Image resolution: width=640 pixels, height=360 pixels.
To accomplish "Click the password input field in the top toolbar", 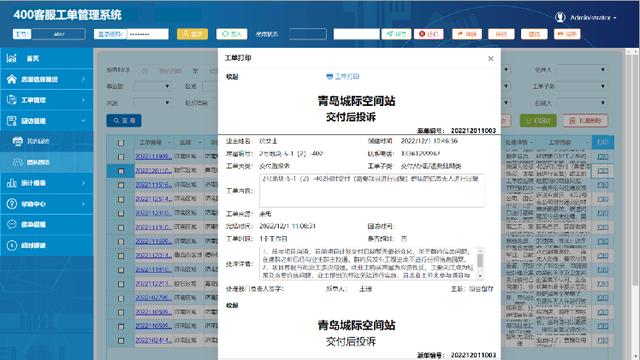I will click(148, 34).
